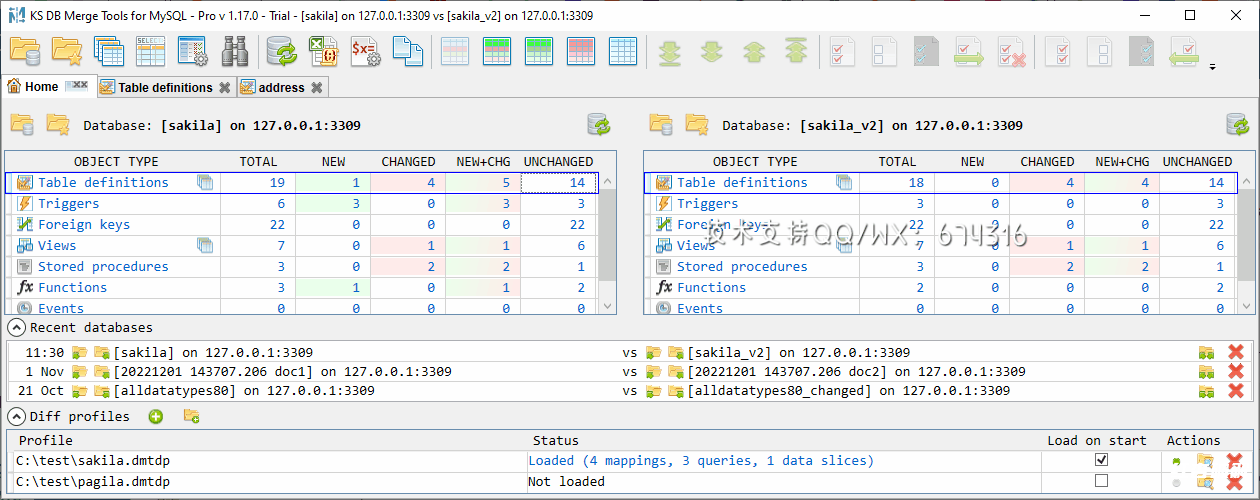Toggle uncheck all right items icon
The image size is (1260, 500).
click(1100, 50)
